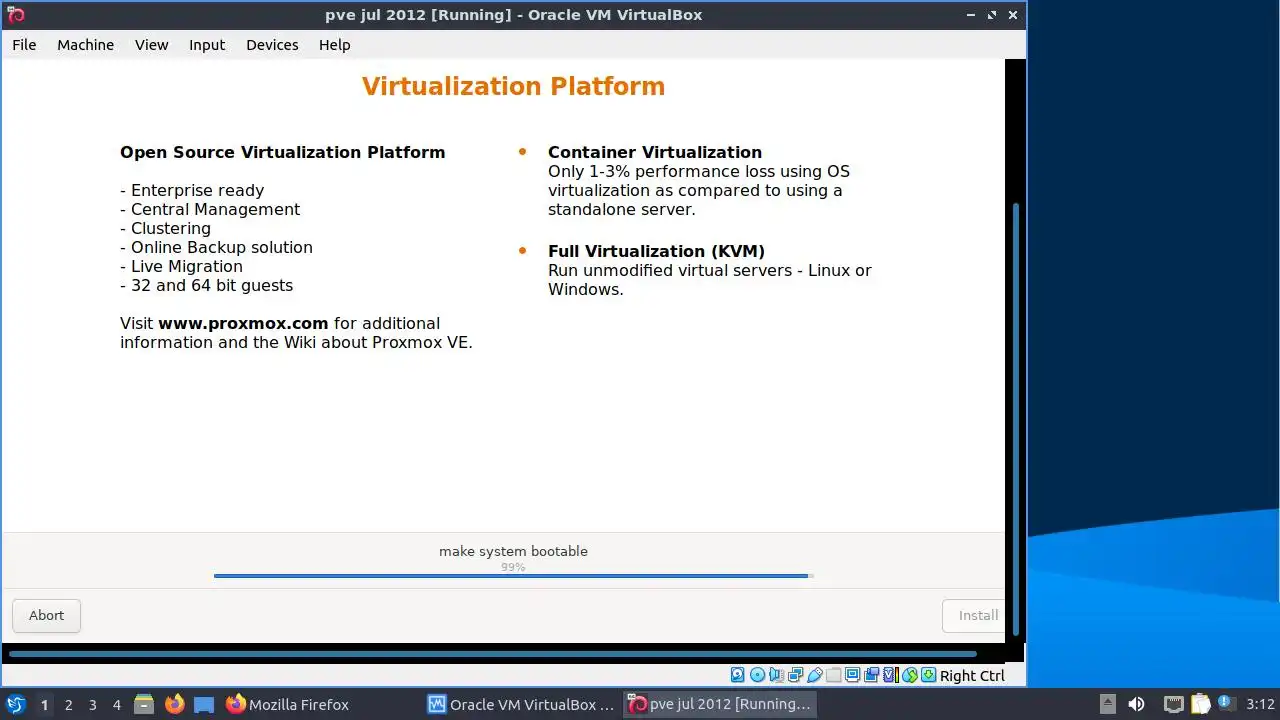This screenshot has height=720, width=1280.
Task: Click the Virtualization Platform heading
Action: point(513,86)
